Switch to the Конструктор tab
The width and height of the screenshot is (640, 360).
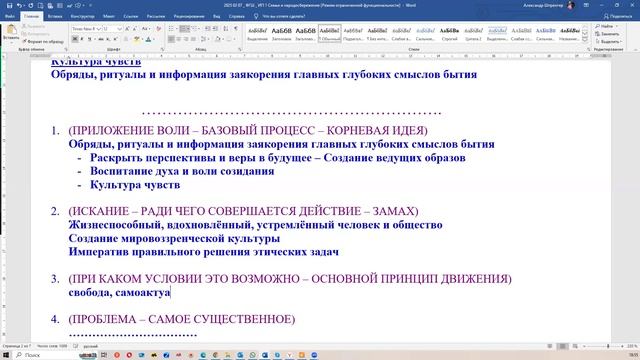tap(82, 16)
